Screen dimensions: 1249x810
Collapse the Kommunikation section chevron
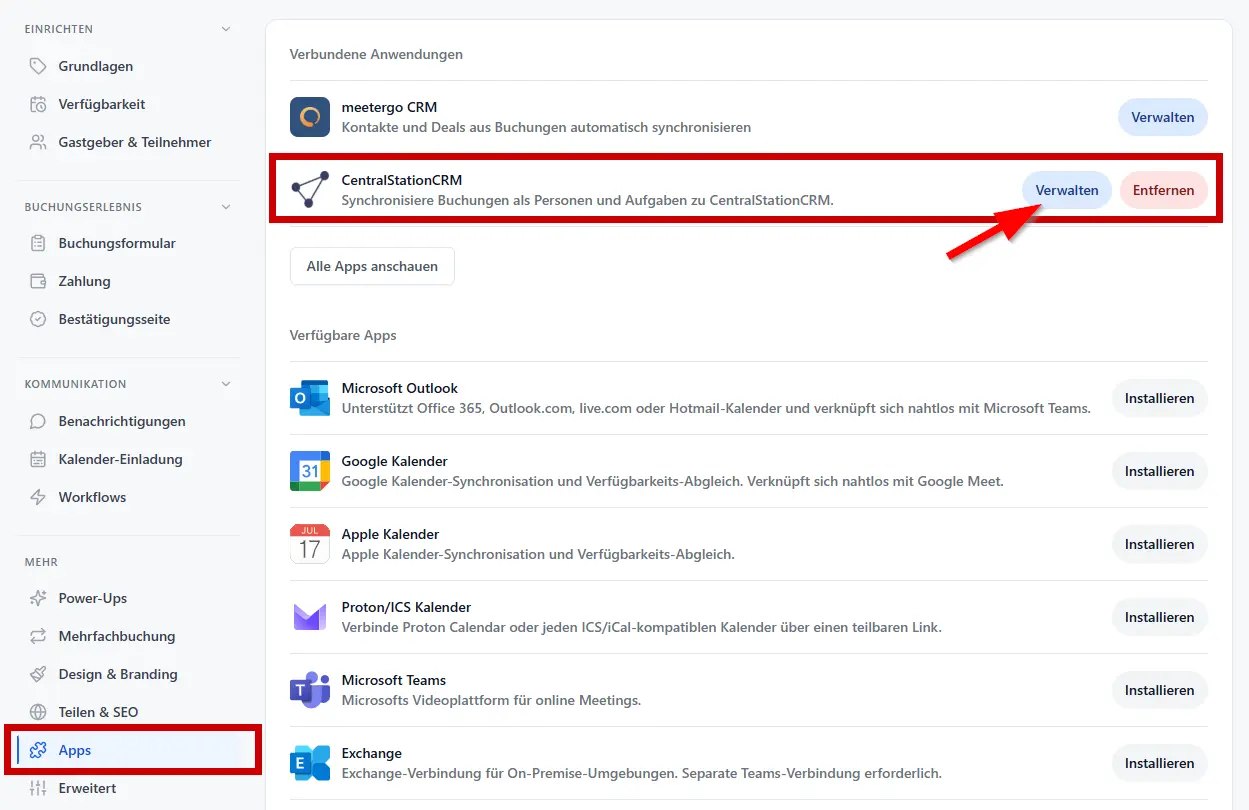pyautogui.click(x=226, y=384)
